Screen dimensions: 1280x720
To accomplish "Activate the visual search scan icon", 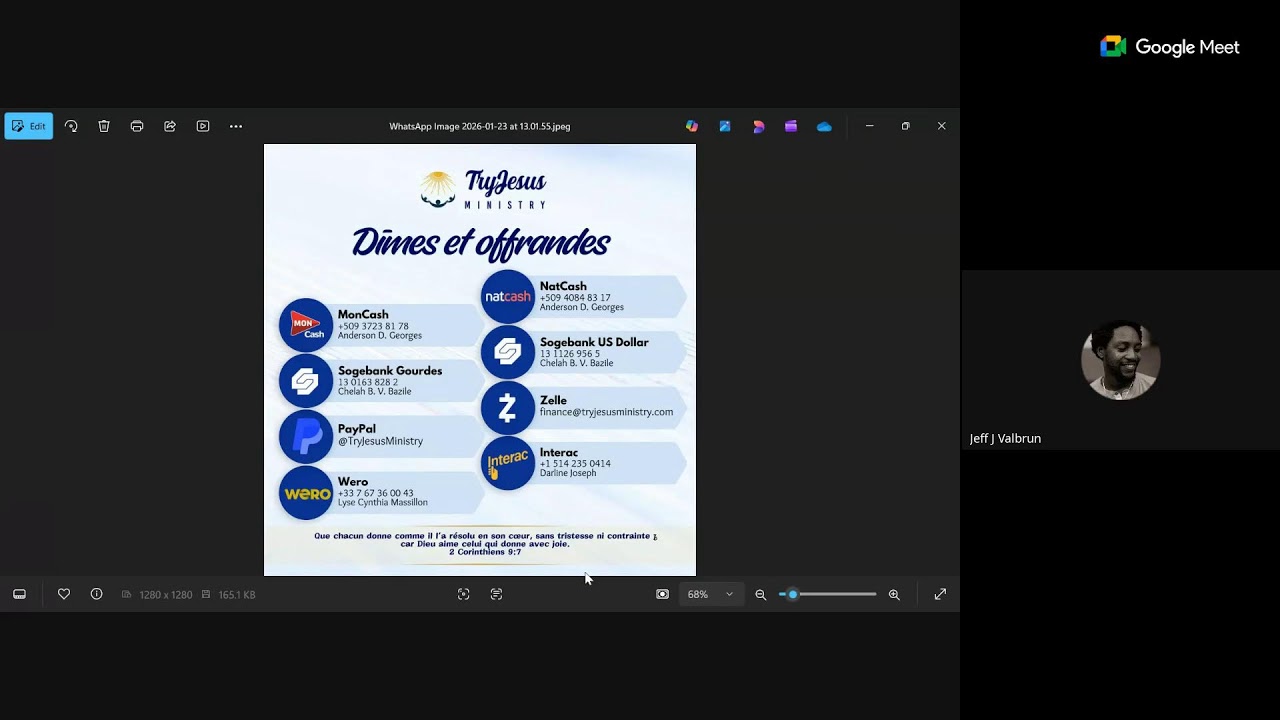I will [x=463, y=594].
